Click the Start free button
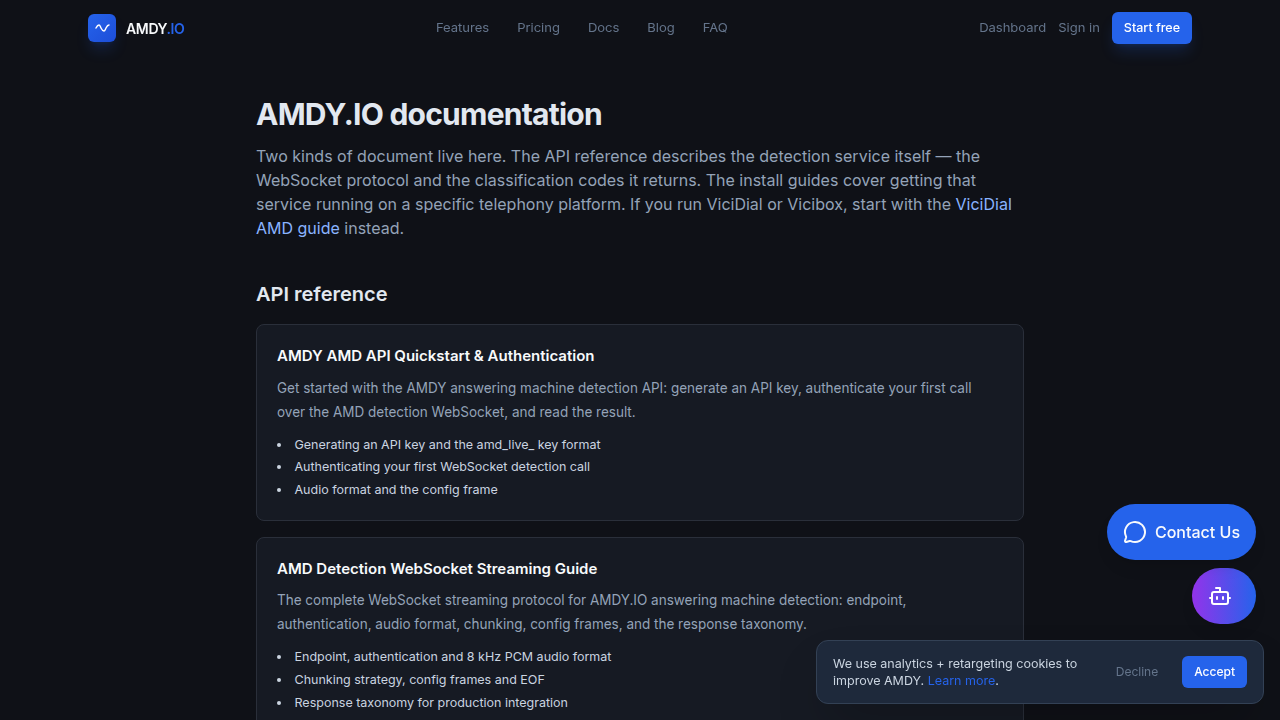 (x=1152, y=28)
